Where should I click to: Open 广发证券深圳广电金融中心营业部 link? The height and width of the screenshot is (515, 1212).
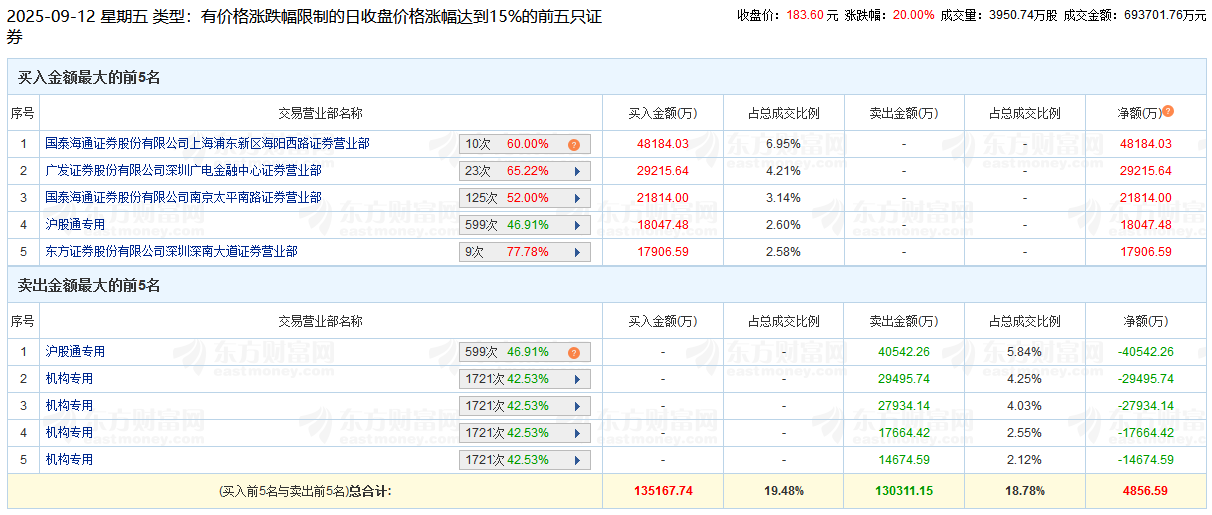click(184, 171)
